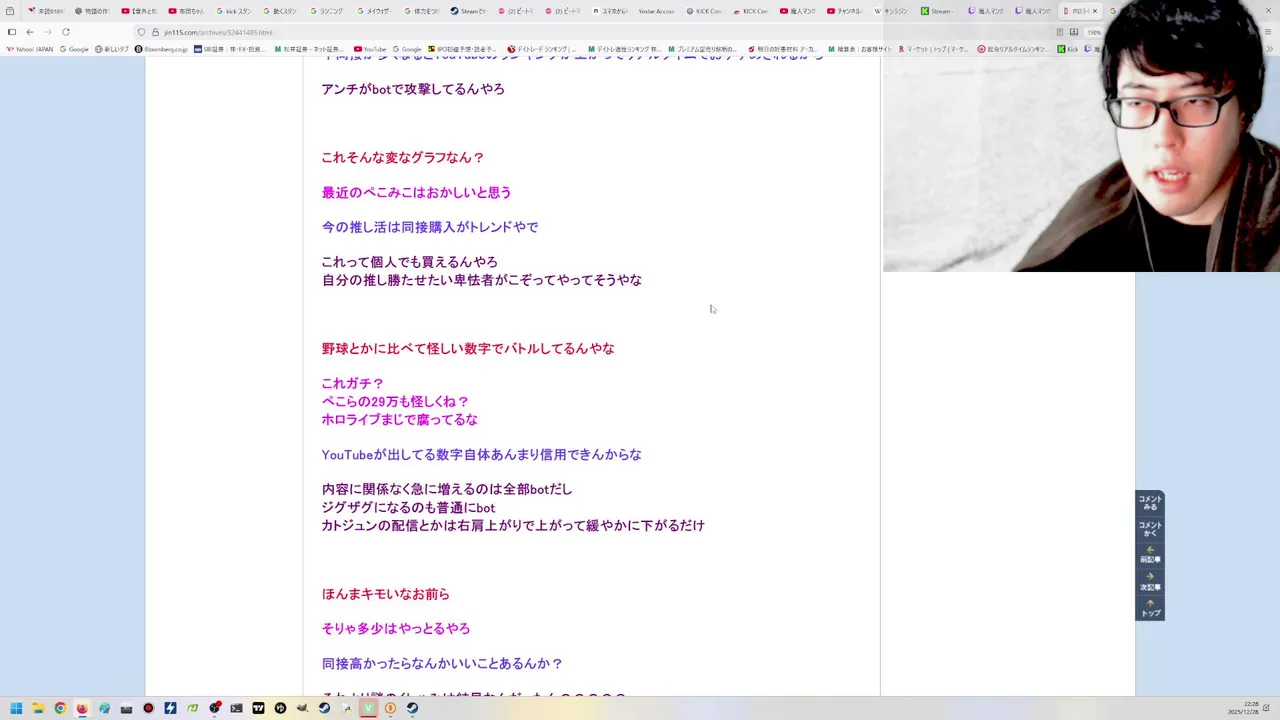Open the 総合リアルタイムランキング bookmark
The width and height of the screenshot is (1280, 720).
coord(1014,49)
